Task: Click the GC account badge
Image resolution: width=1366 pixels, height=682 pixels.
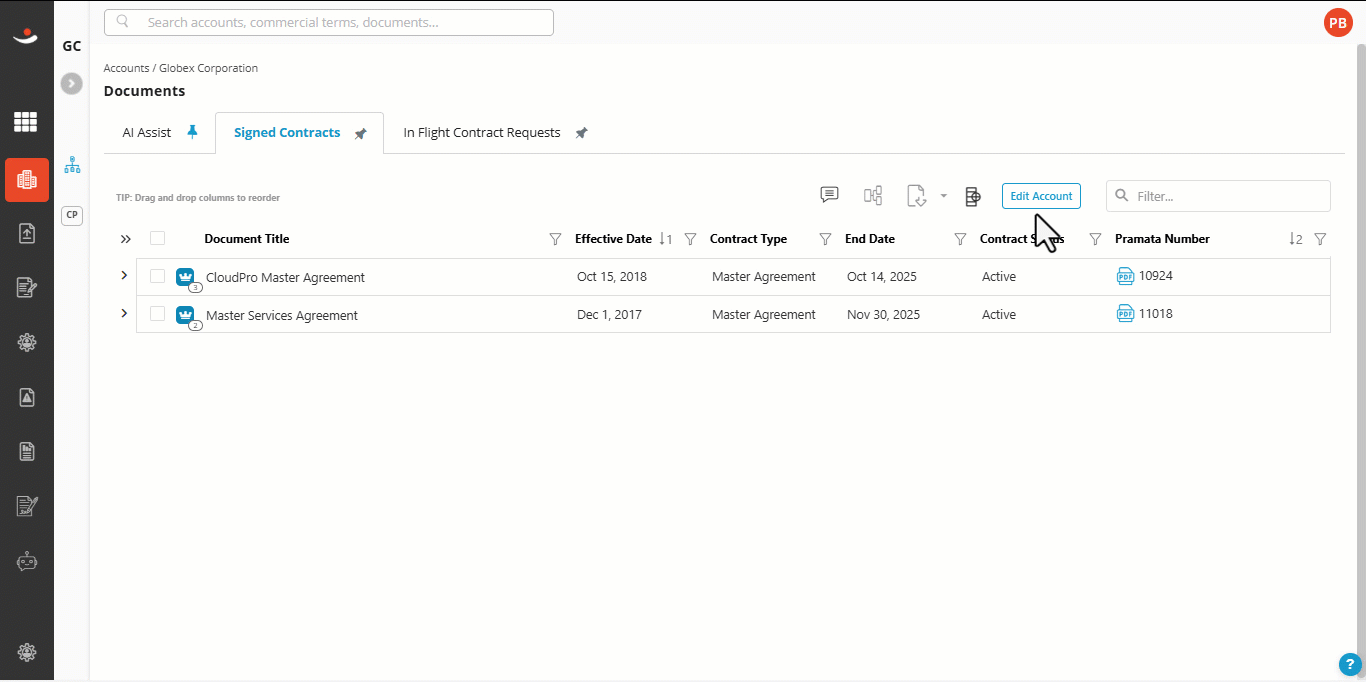Action: [72, 46]
